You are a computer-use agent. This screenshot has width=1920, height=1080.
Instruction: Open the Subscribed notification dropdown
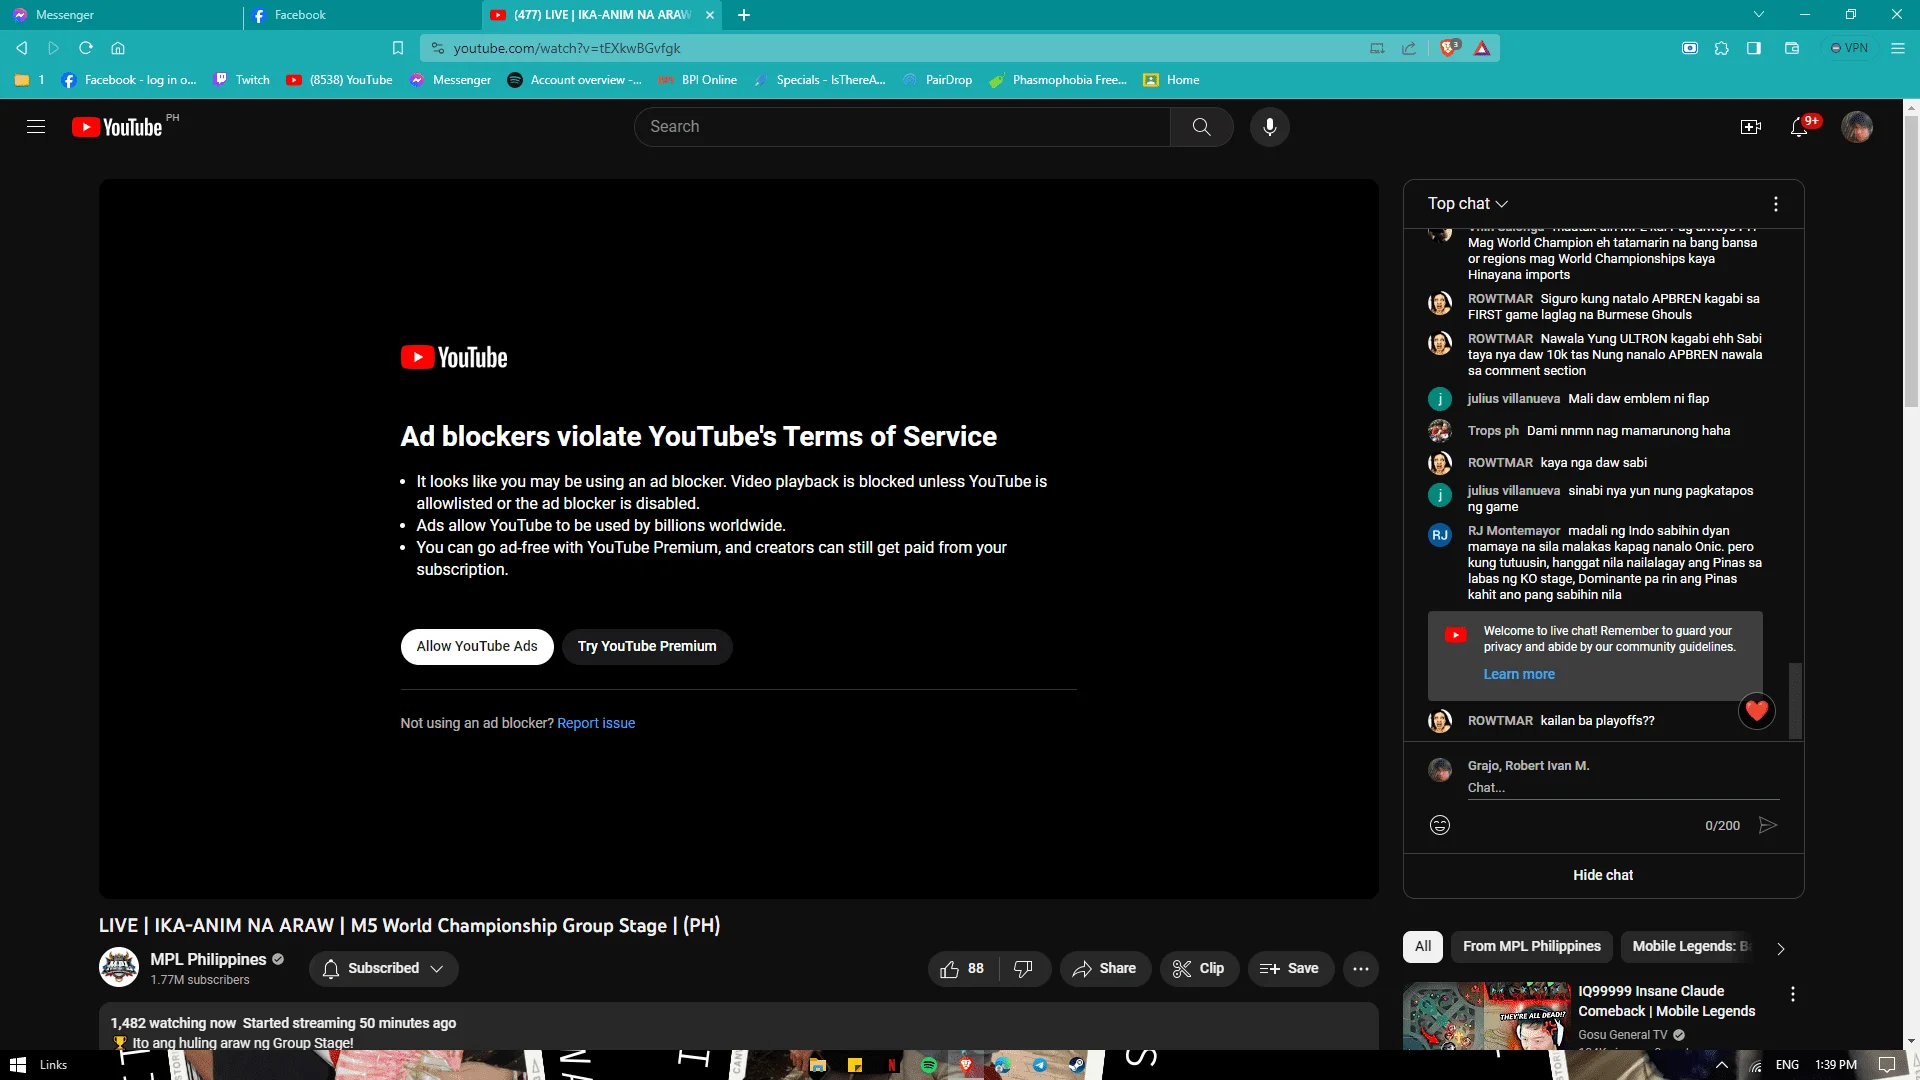pos(384,969)
